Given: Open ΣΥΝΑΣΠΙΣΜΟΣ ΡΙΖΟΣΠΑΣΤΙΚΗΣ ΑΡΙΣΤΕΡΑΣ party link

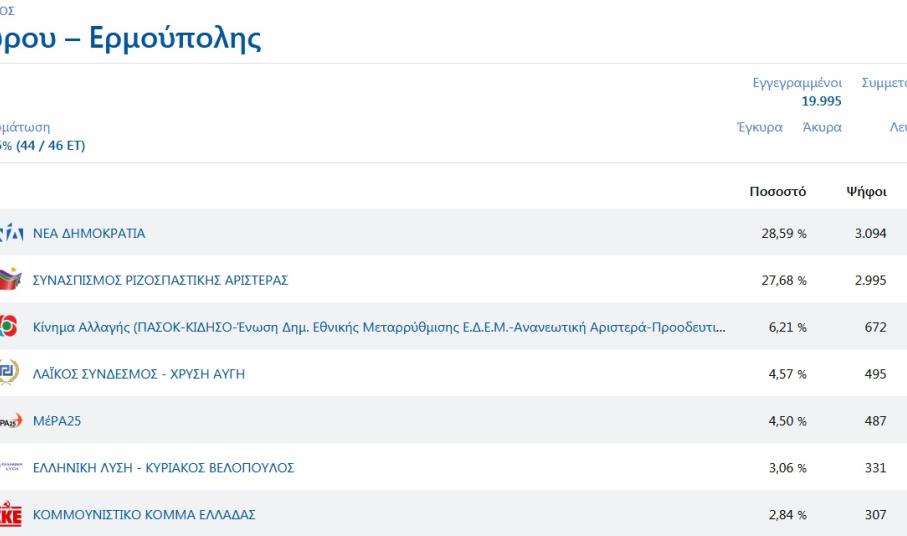Looking at the screenshot, I should click(160, 280).
